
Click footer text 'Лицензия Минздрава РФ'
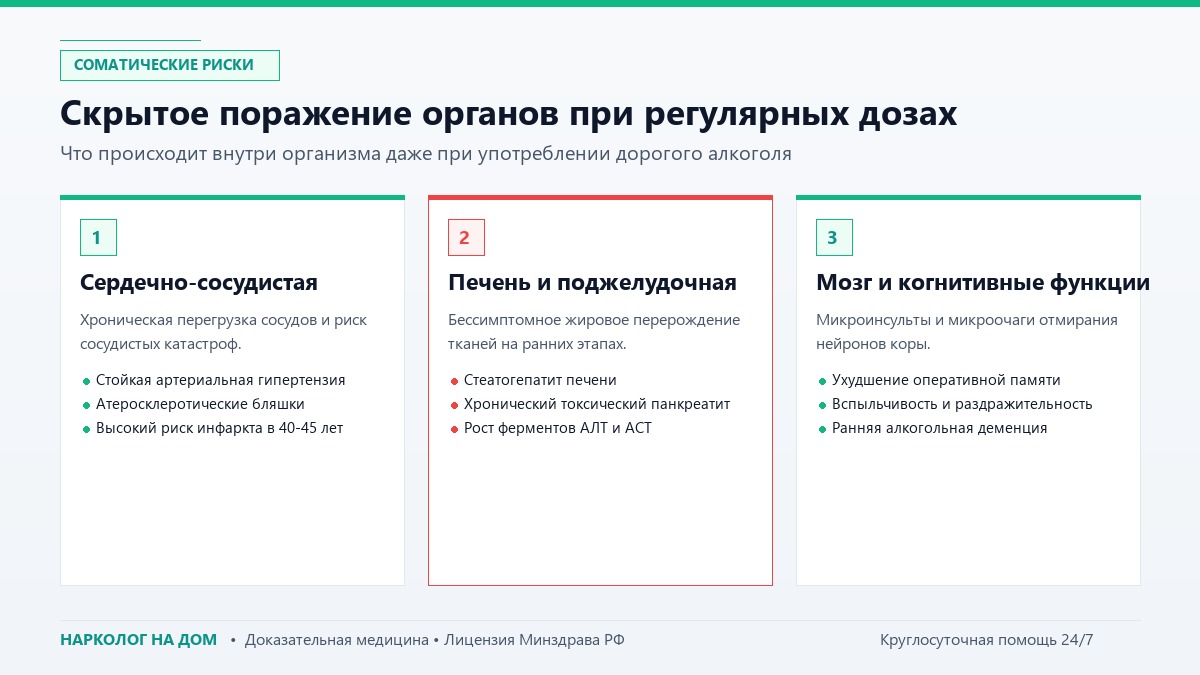pyautogui.click(x=534, y=640)
